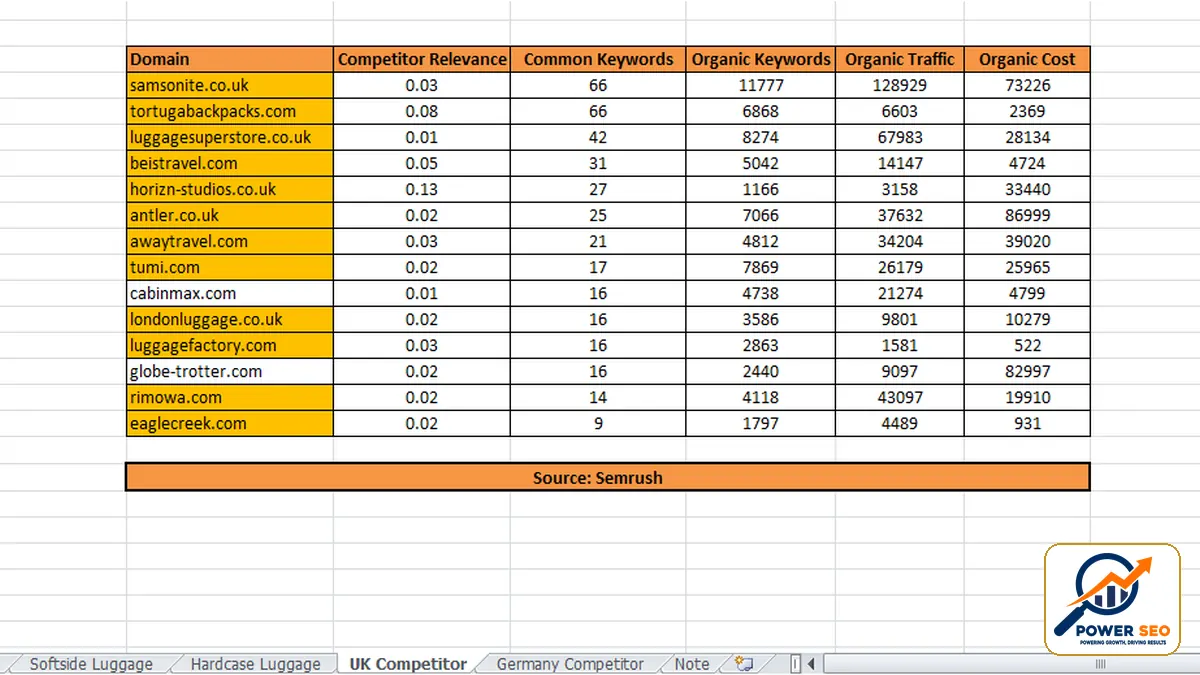This screenshot has width=1200, height=675.
Task: Select the Source: Semrush merged cell
Action: pos(608,477)
